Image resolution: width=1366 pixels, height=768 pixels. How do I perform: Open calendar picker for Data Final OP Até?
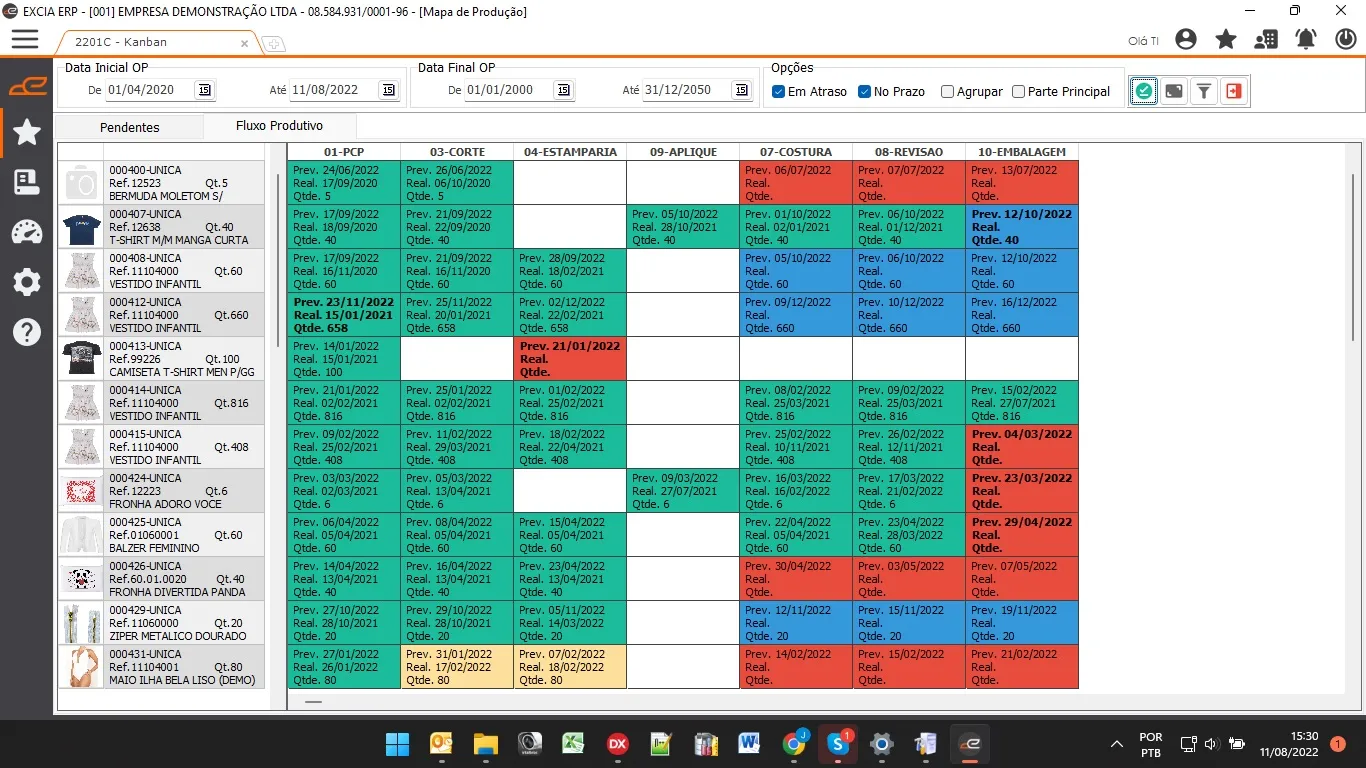point(741,90)
